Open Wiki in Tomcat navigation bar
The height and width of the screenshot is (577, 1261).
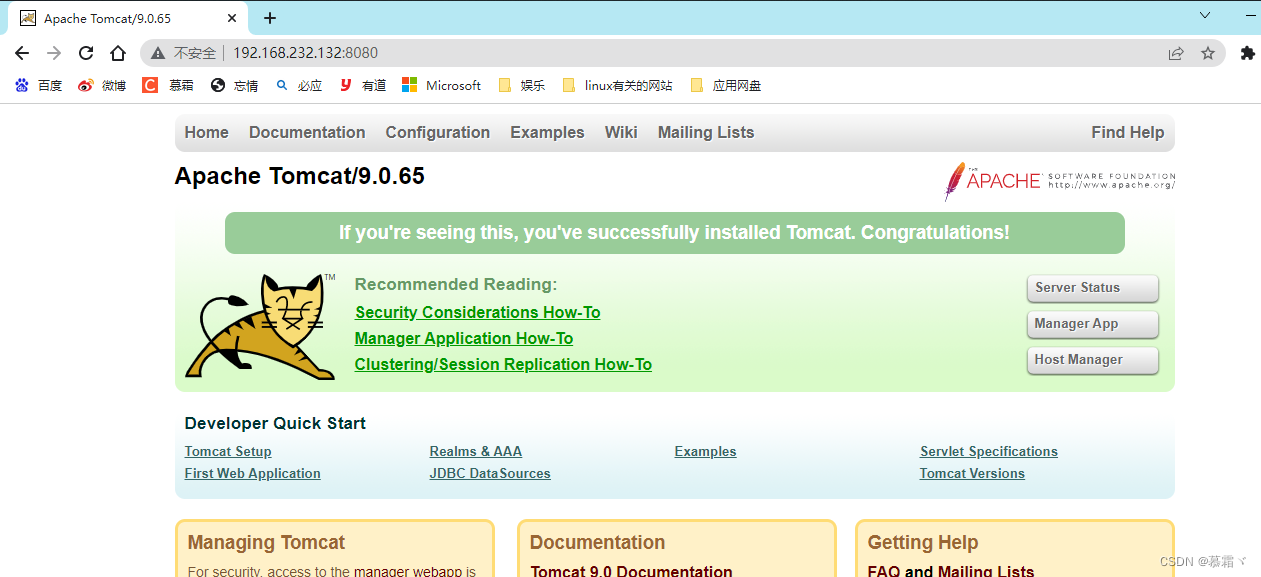pyautogui.click(x=621, y=132)
